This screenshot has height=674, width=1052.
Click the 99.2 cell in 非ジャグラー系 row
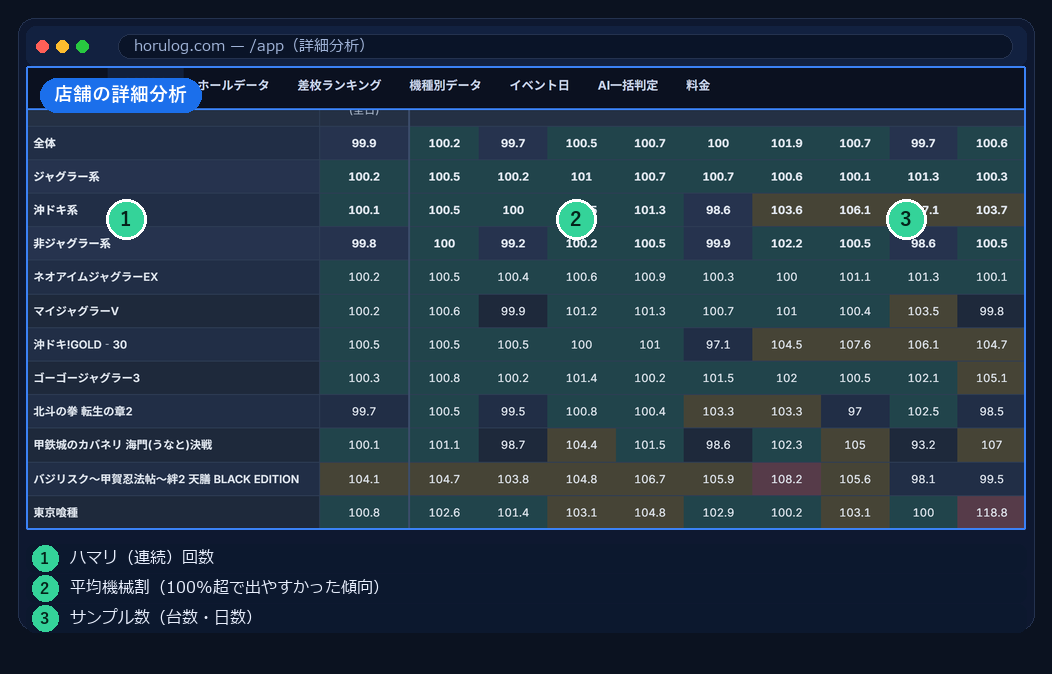tap(513, 243)
